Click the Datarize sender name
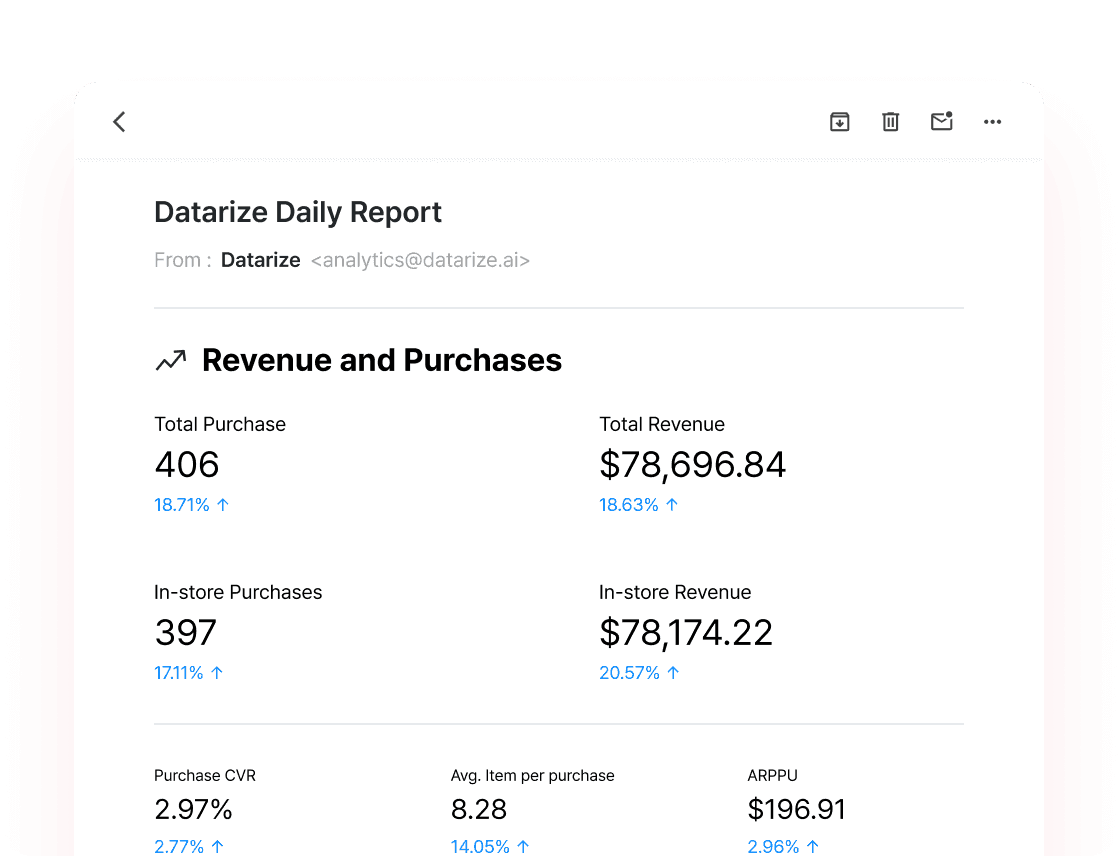Image resolution: width=1120 pixels, height=856 pixels. (x=260, y=260)
